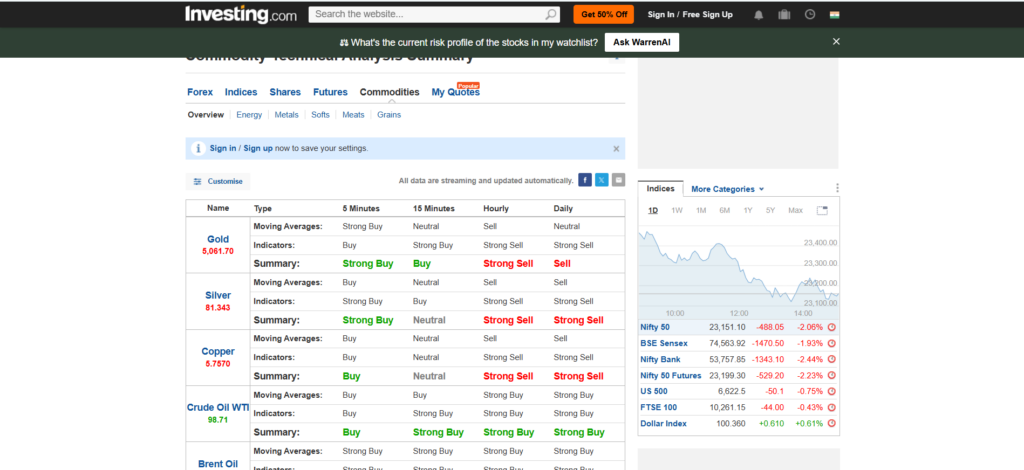Click the info icon in notice bar
This screenshot has width=1024, height=470.
click(x=198, y=149)
